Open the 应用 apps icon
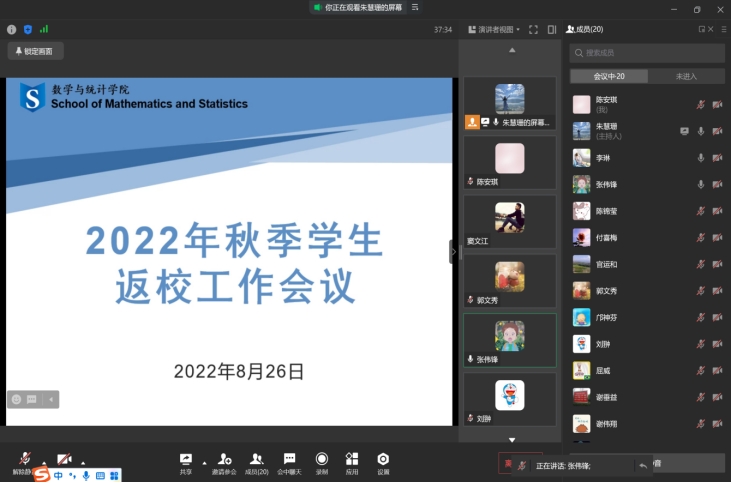The height and width of the screenshot is (483, 731). pyautogui.click(x=352, y=461)
